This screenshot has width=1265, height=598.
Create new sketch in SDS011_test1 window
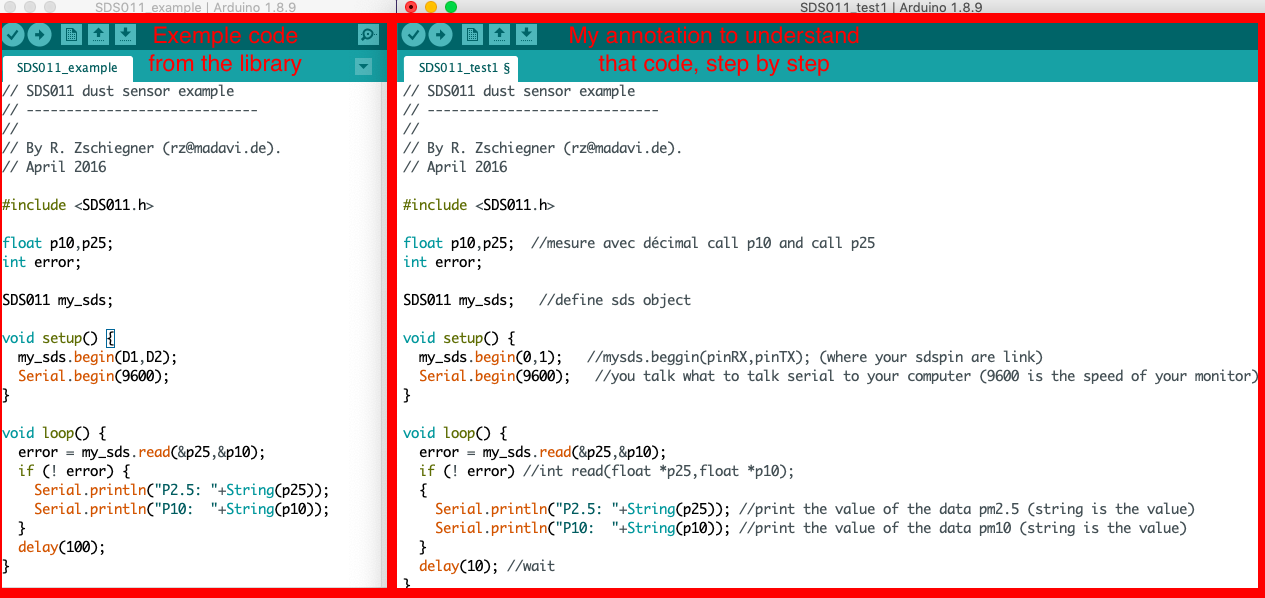point(472,36)
